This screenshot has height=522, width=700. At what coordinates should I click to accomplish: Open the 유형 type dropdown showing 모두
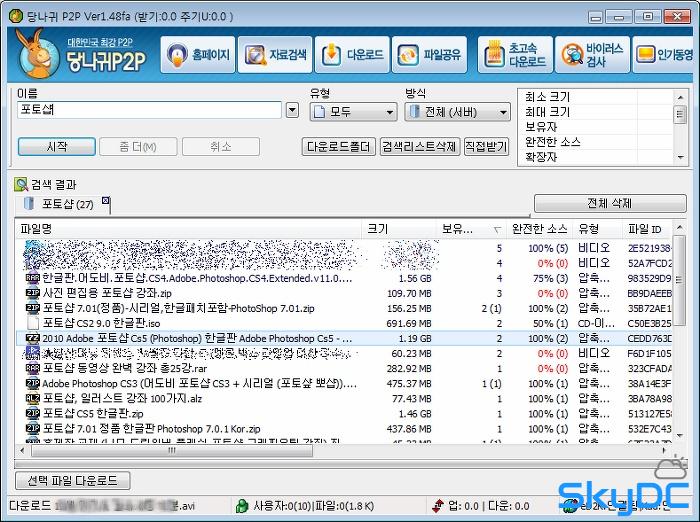[353, 112]
